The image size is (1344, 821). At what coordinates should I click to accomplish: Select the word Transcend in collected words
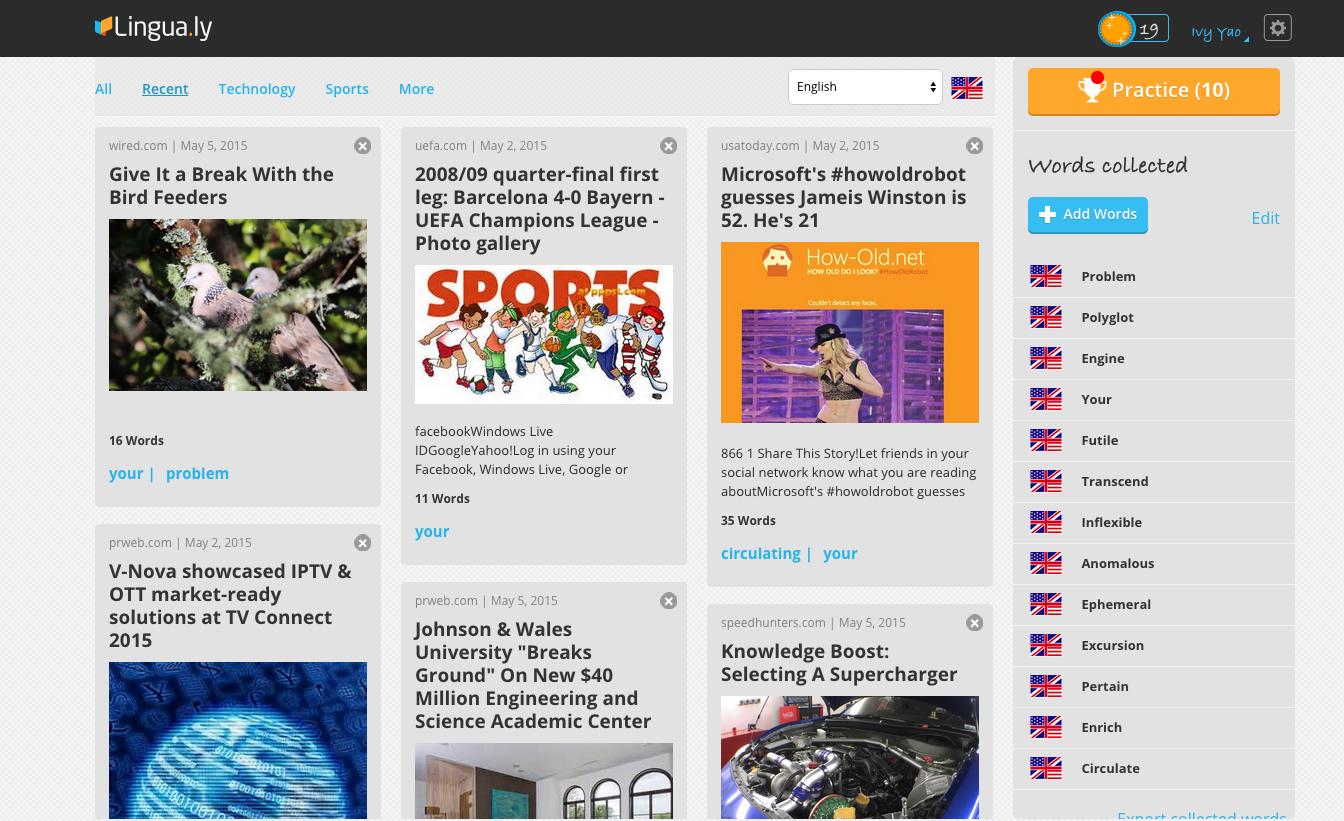point(1115,481)
